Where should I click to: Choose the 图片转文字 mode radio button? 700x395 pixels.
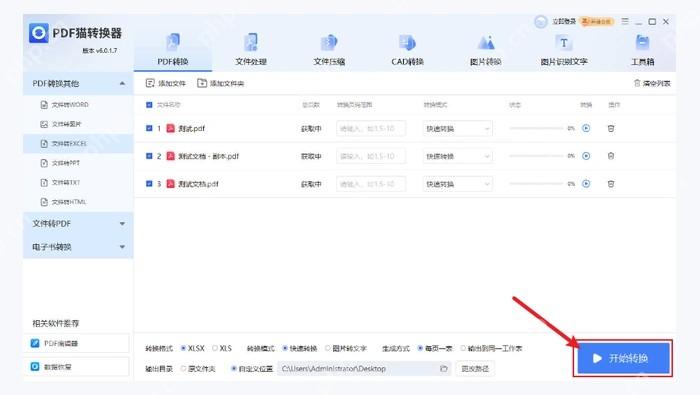pos(328,348)
